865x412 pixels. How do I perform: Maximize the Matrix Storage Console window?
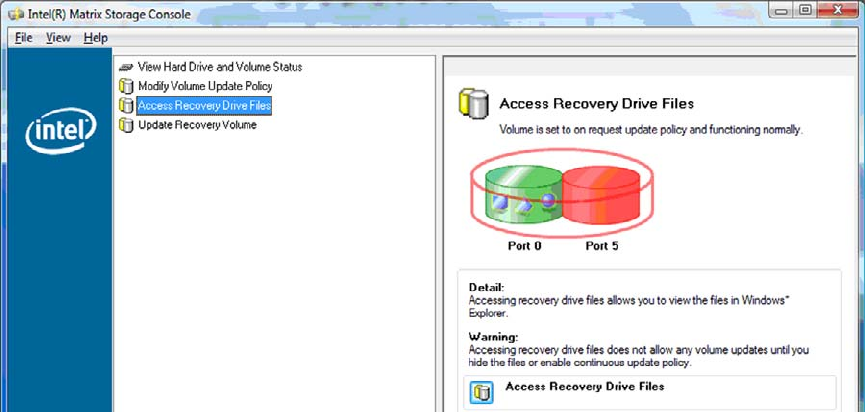click(x=806, y=9)
